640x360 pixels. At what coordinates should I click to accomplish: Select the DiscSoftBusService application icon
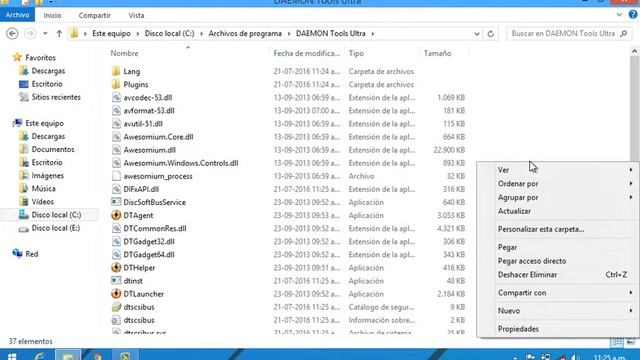116,202
